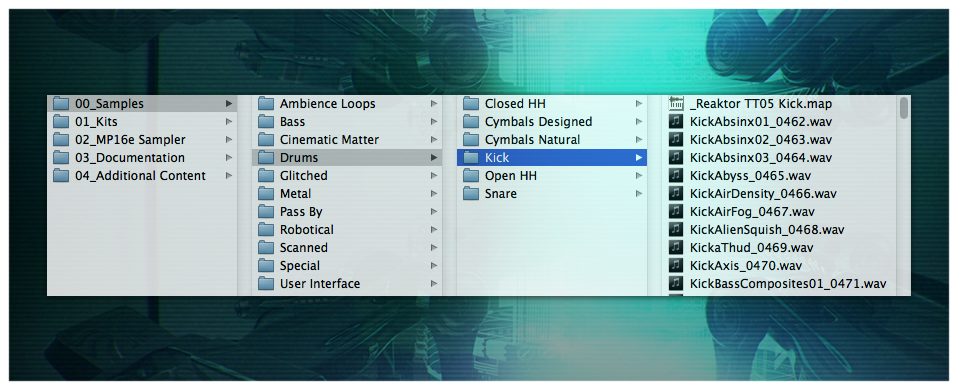Select the 'Cinematic Matter' folder name

(x=329, y=140)
